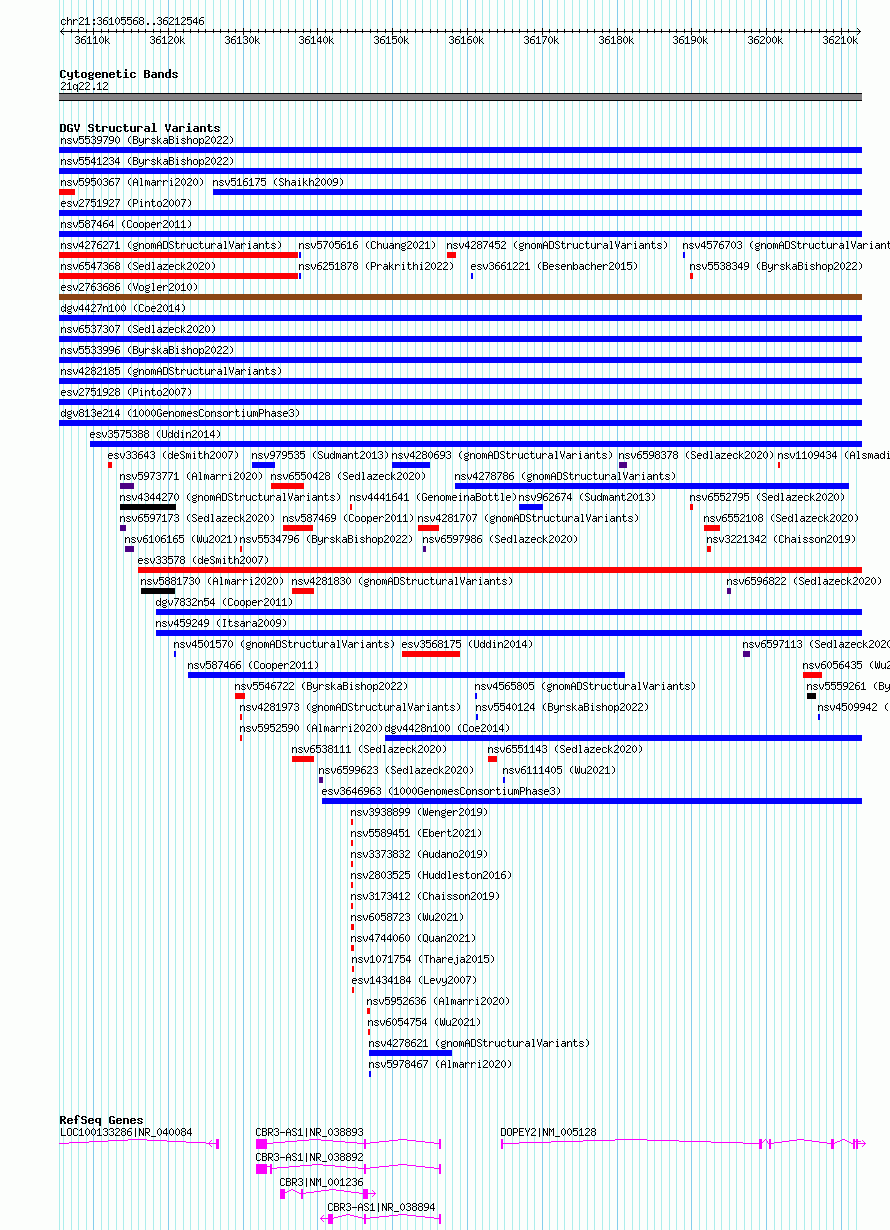Click nsv587464 (Cooper2011) label

point(126,224)
